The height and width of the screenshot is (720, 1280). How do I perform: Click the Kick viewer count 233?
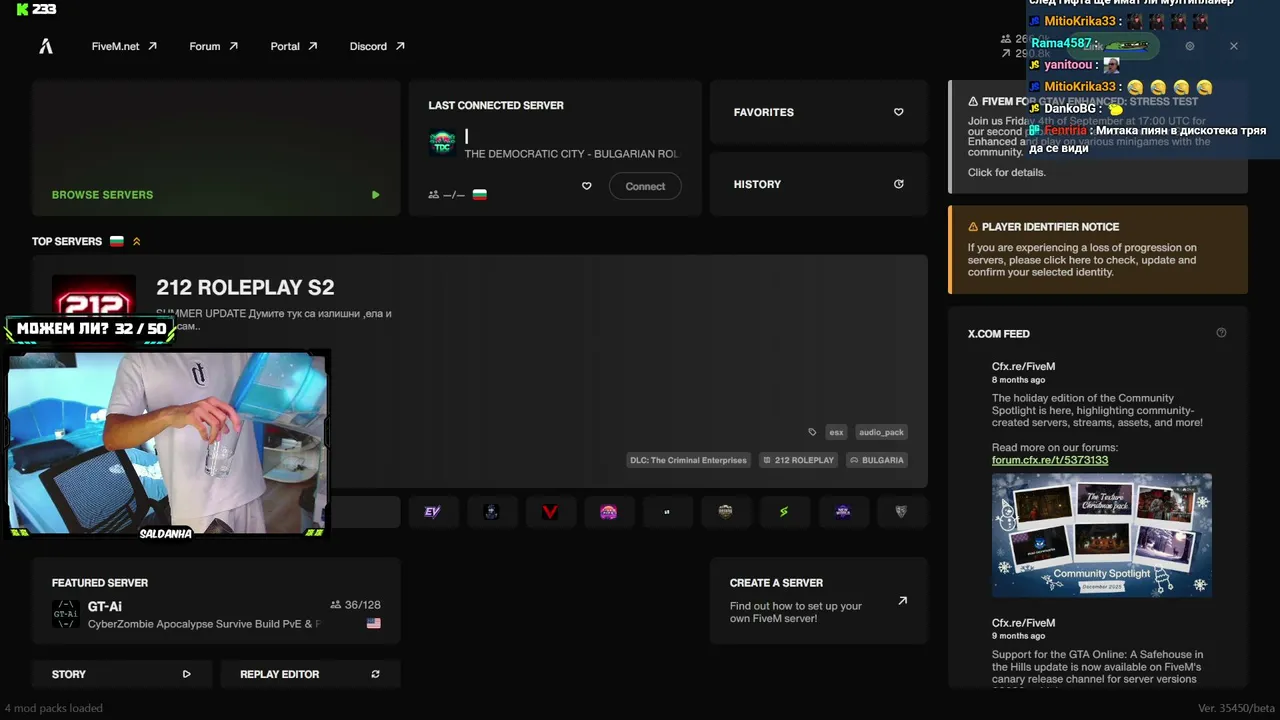point(36,9)
